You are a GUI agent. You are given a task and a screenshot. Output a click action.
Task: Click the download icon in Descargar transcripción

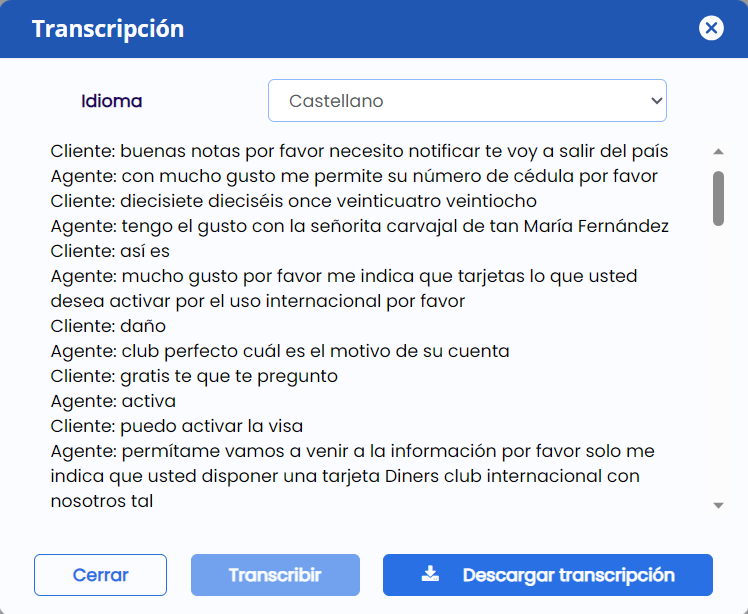click(x=430, y=574)
